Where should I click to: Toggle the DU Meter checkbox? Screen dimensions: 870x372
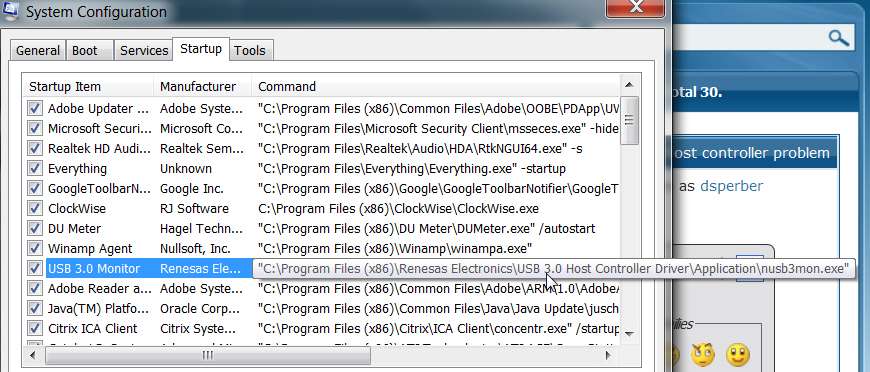tap(34, 228)
